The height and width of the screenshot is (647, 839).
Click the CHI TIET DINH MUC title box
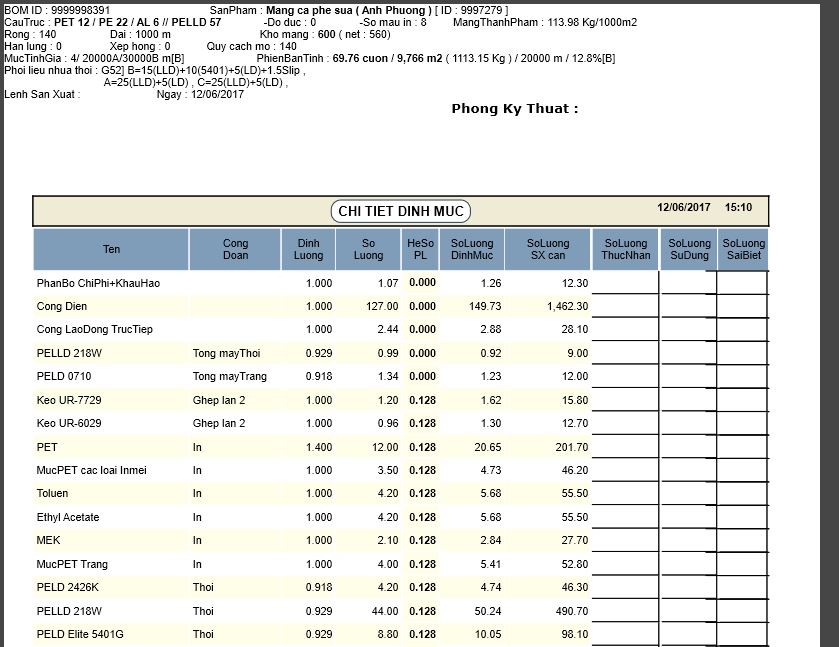point(400,211)
